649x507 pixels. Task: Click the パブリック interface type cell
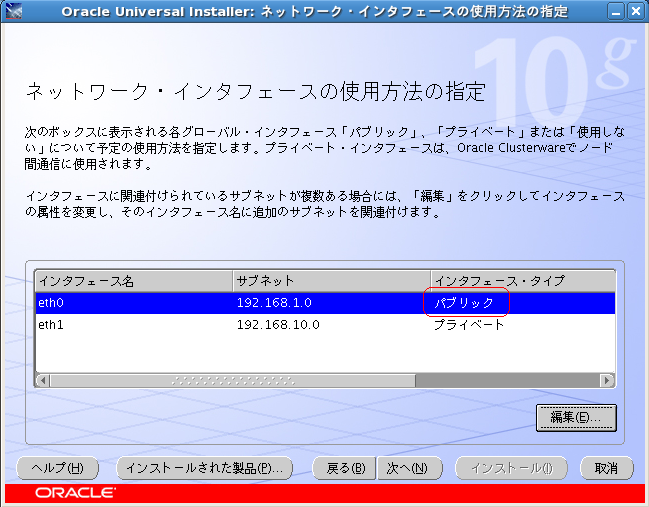coord(523,303)
